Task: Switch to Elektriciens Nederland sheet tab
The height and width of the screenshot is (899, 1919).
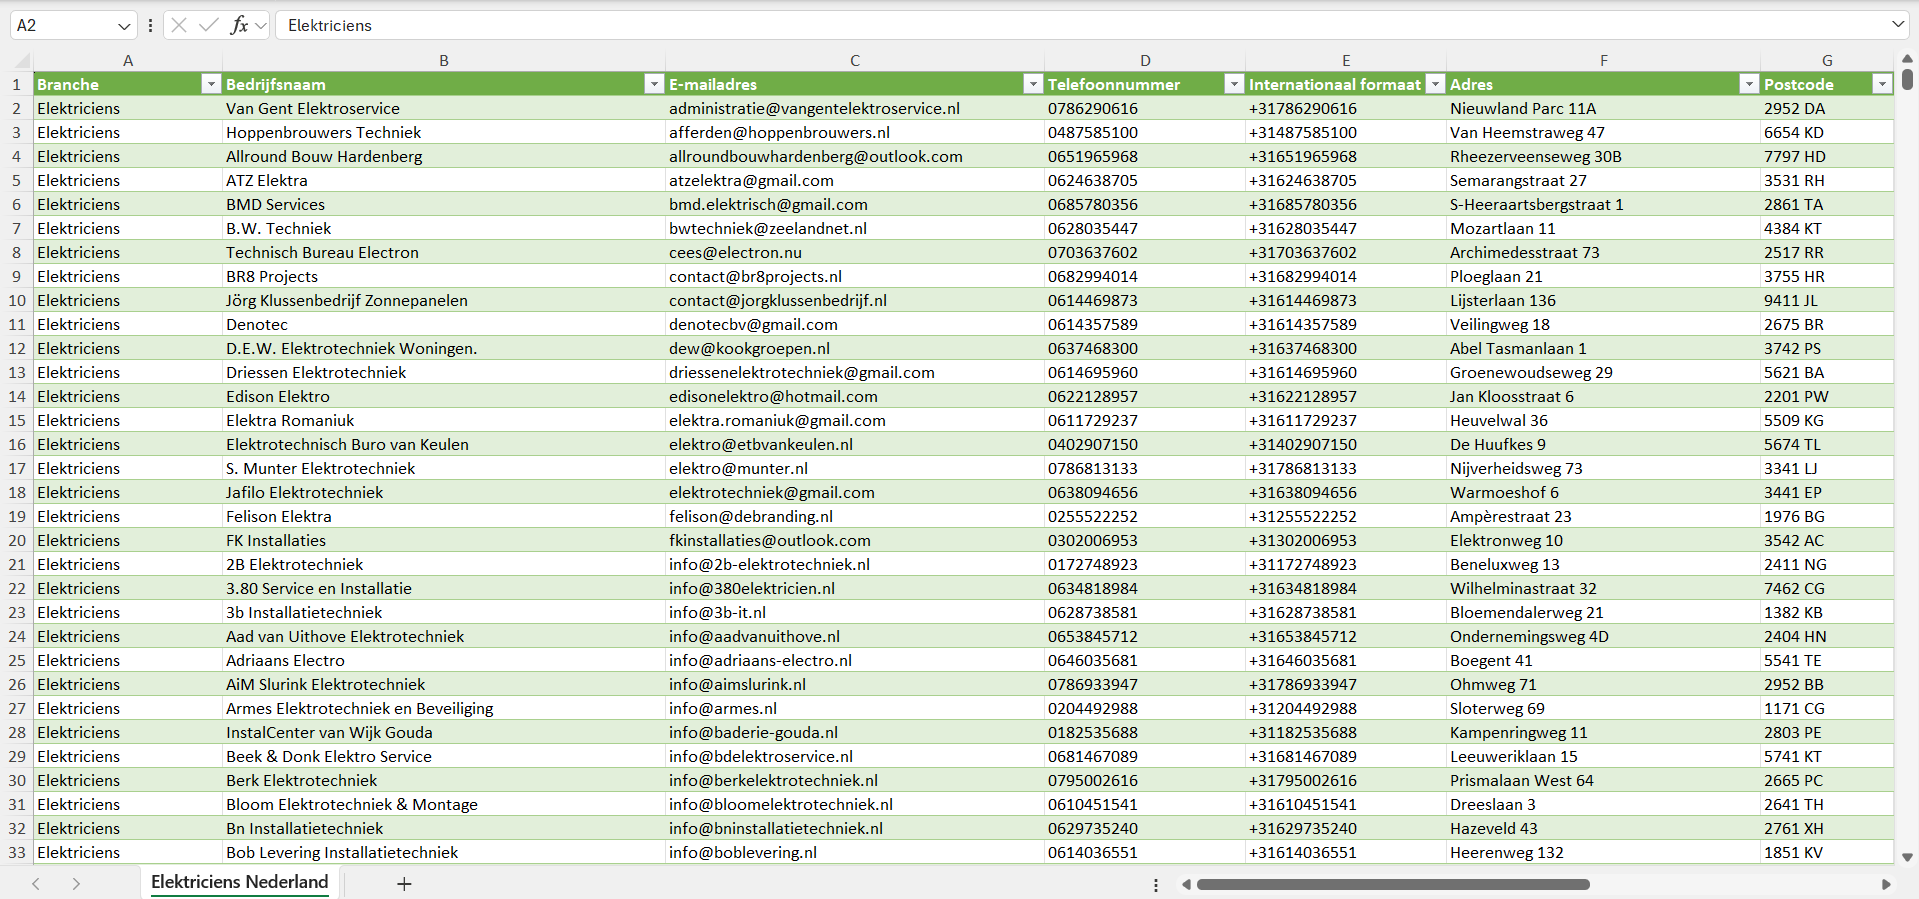Action: [x=239, y=882]
